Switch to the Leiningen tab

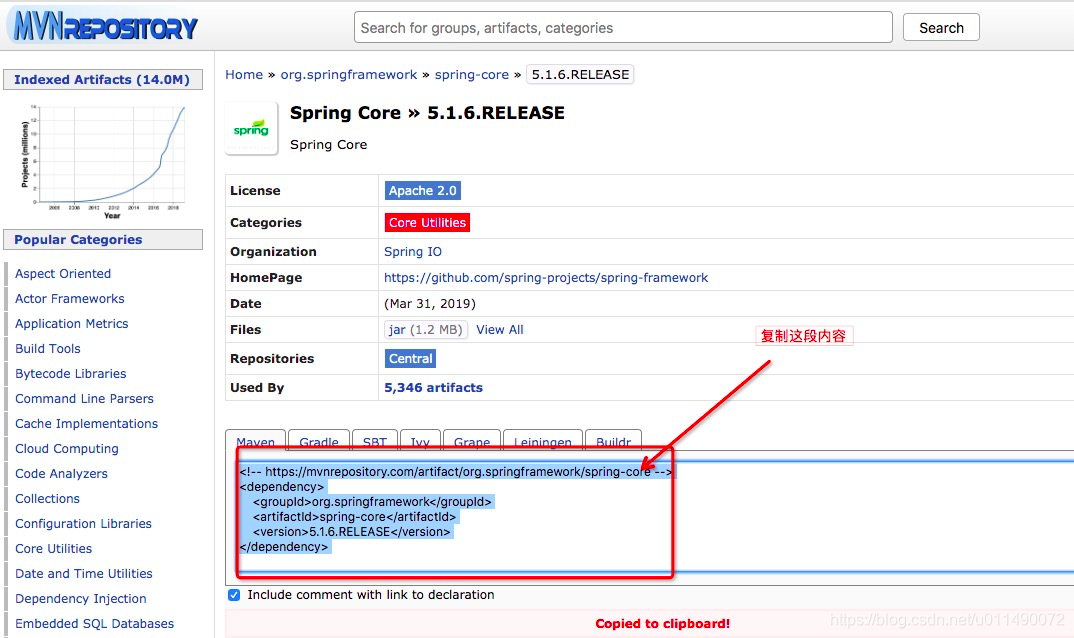[x=542, y=441]
